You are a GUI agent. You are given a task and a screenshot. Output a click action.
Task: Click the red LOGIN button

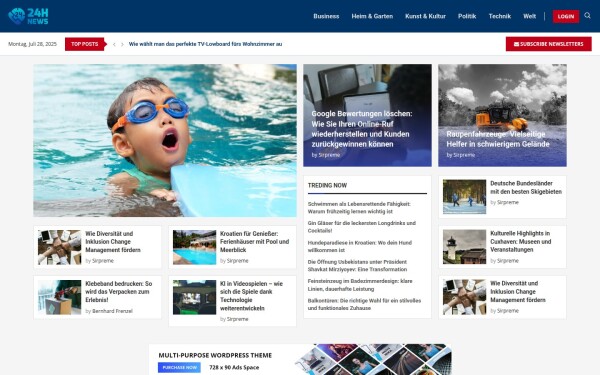pos(566,16)
